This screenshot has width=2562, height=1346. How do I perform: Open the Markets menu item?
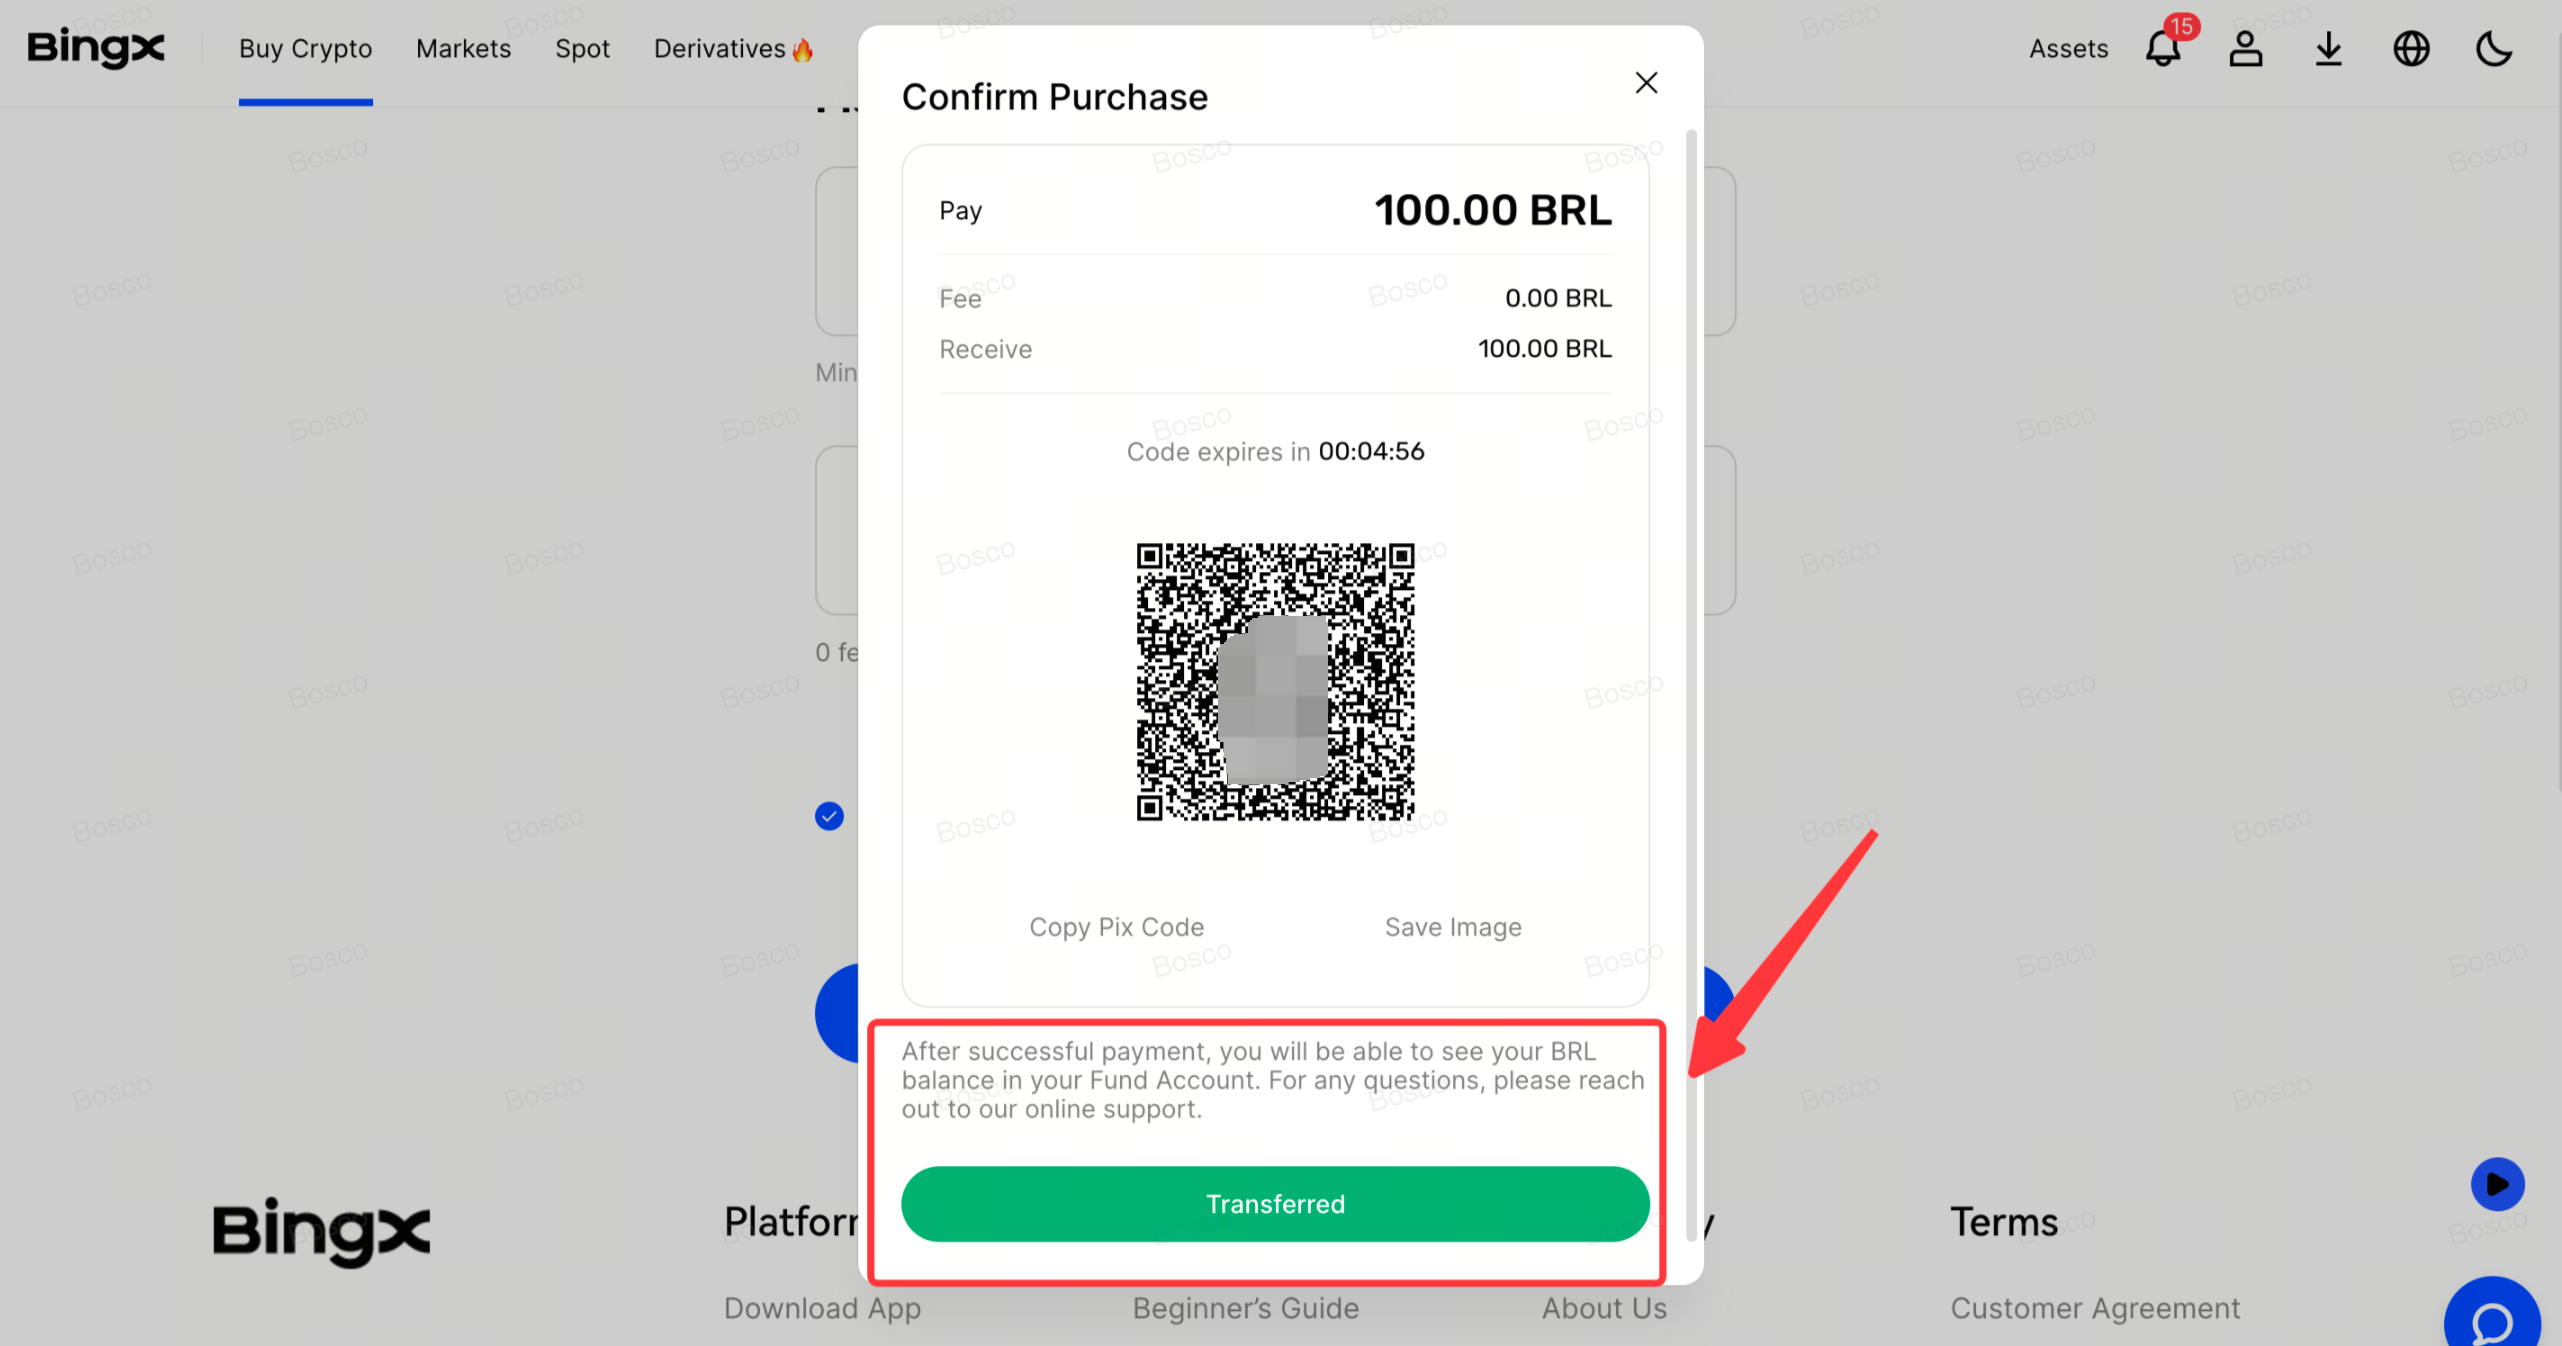point(463,48)
